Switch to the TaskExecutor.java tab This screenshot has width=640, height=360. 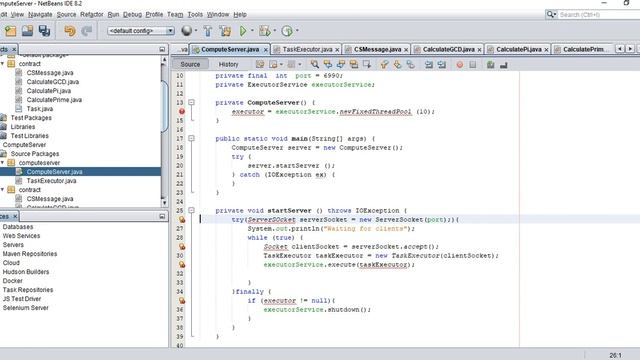(307, 49)
